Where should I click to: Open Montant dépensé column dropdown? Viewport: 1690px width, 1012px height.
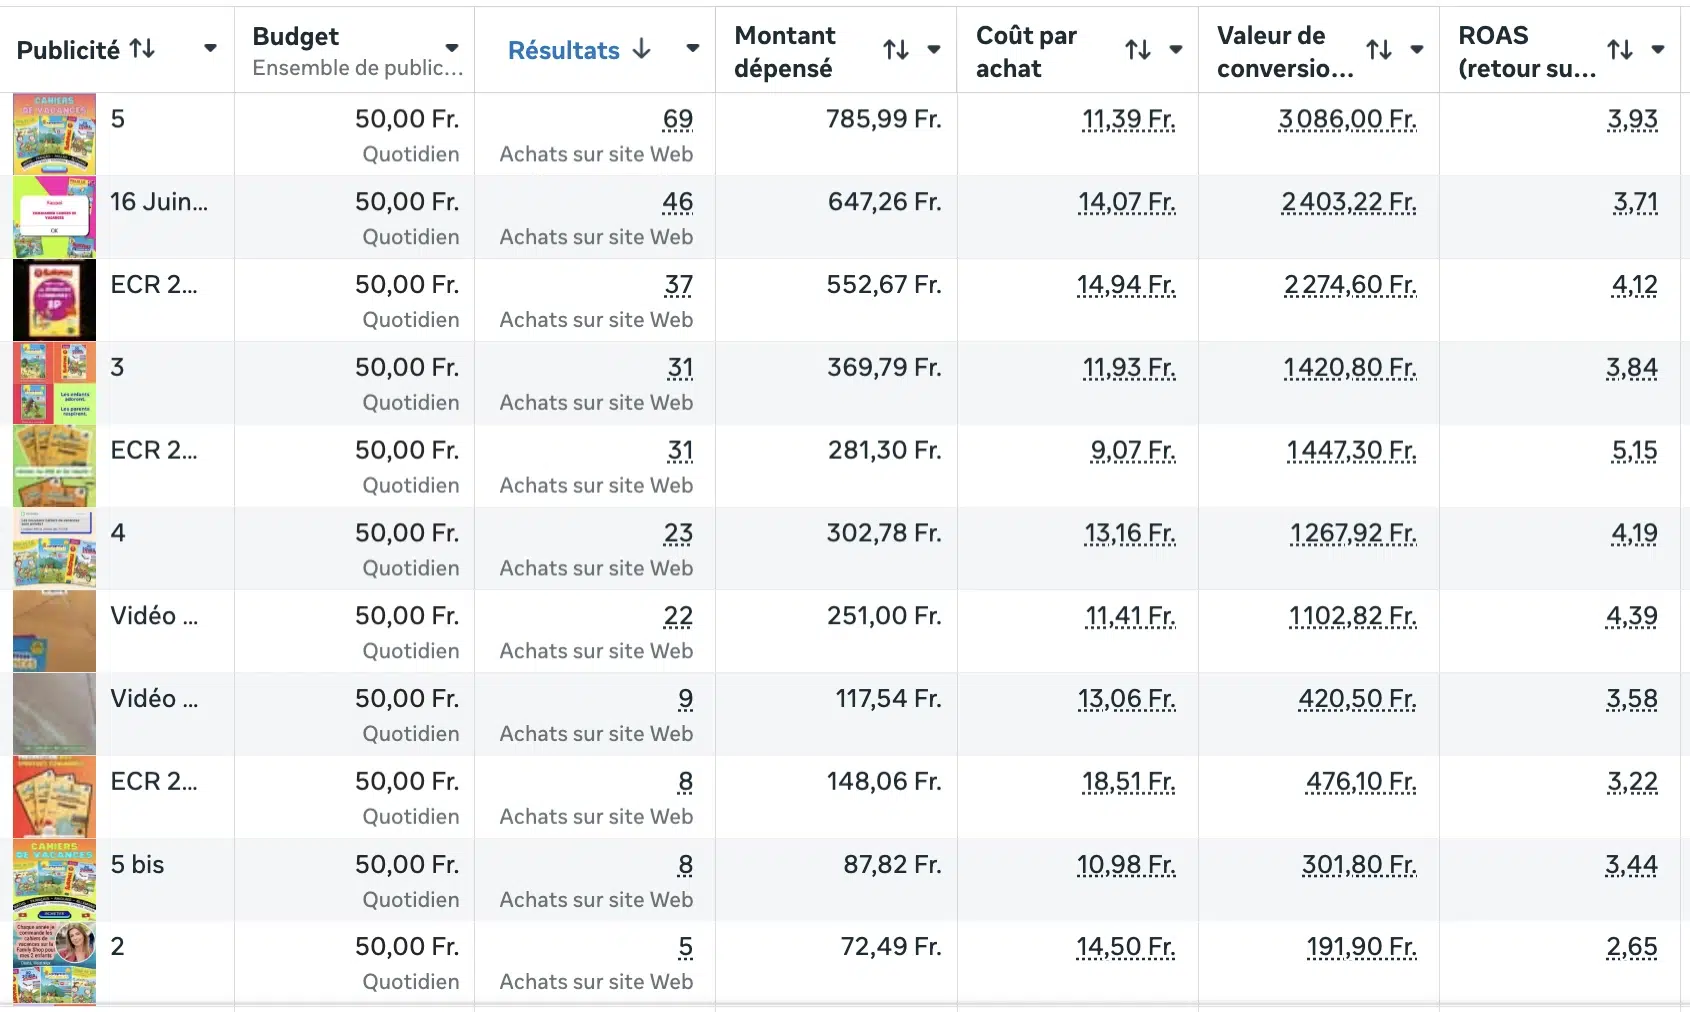point(934,49)
